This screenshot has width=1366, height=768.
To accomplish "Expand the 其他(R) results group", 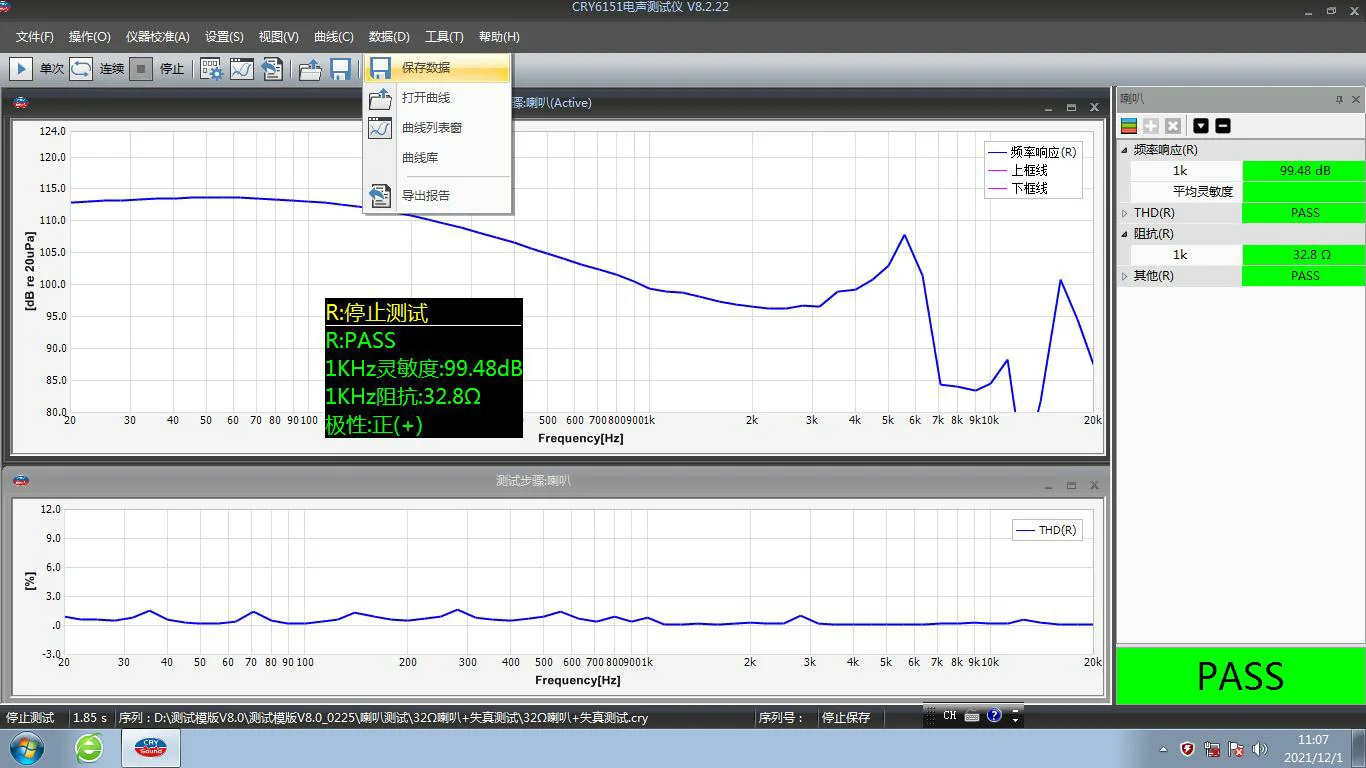I will coord(1125,276).
